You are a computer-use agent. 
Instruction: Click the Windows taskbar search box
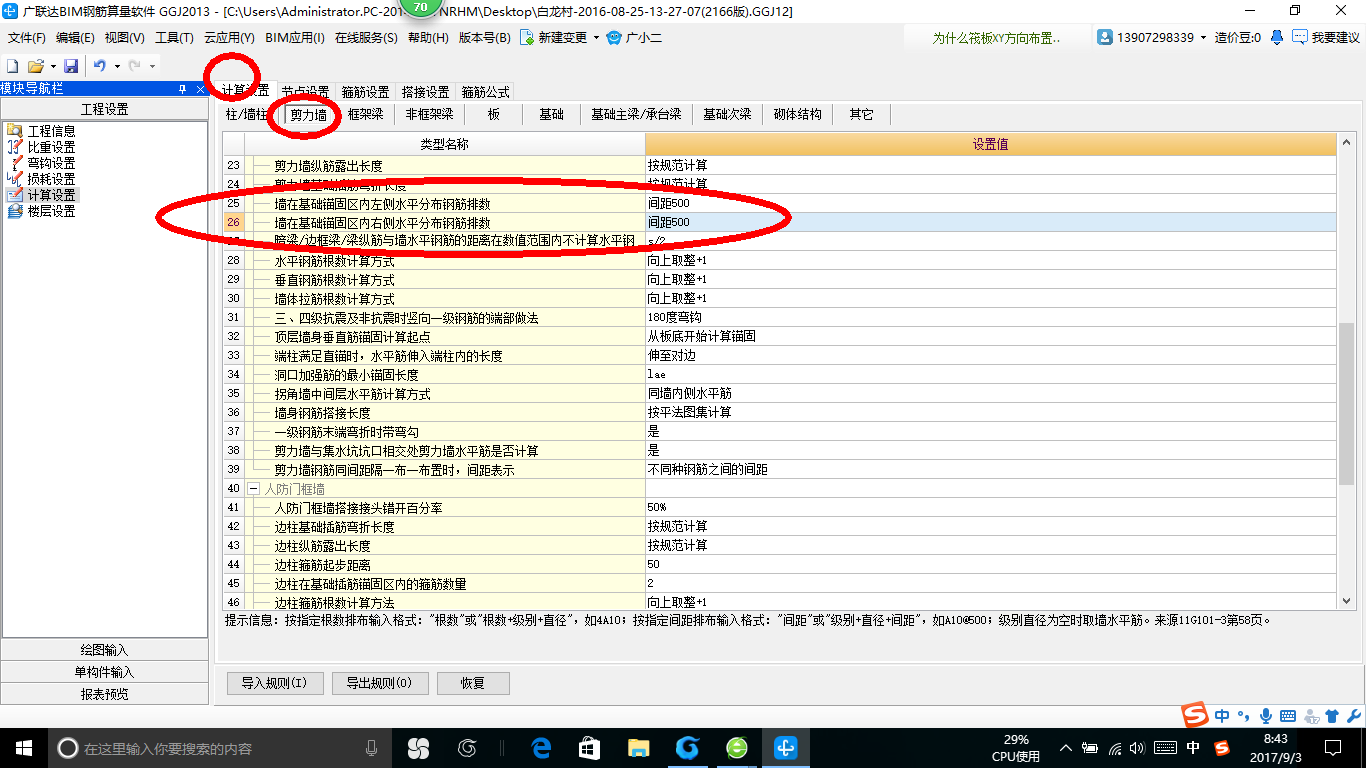218,747
